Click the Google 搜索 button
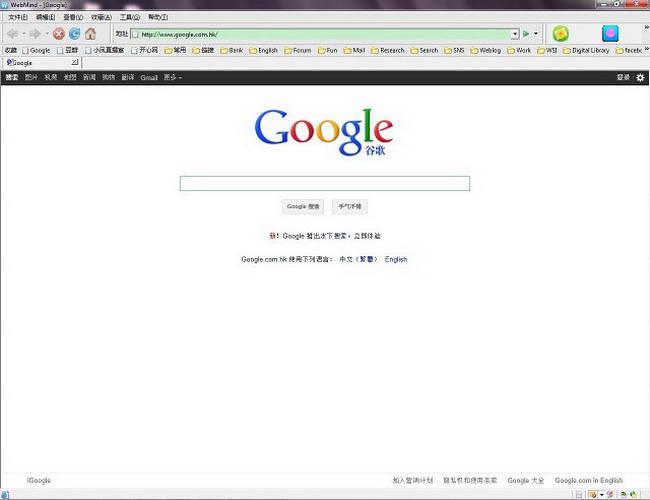 click(x=303, y=206)
